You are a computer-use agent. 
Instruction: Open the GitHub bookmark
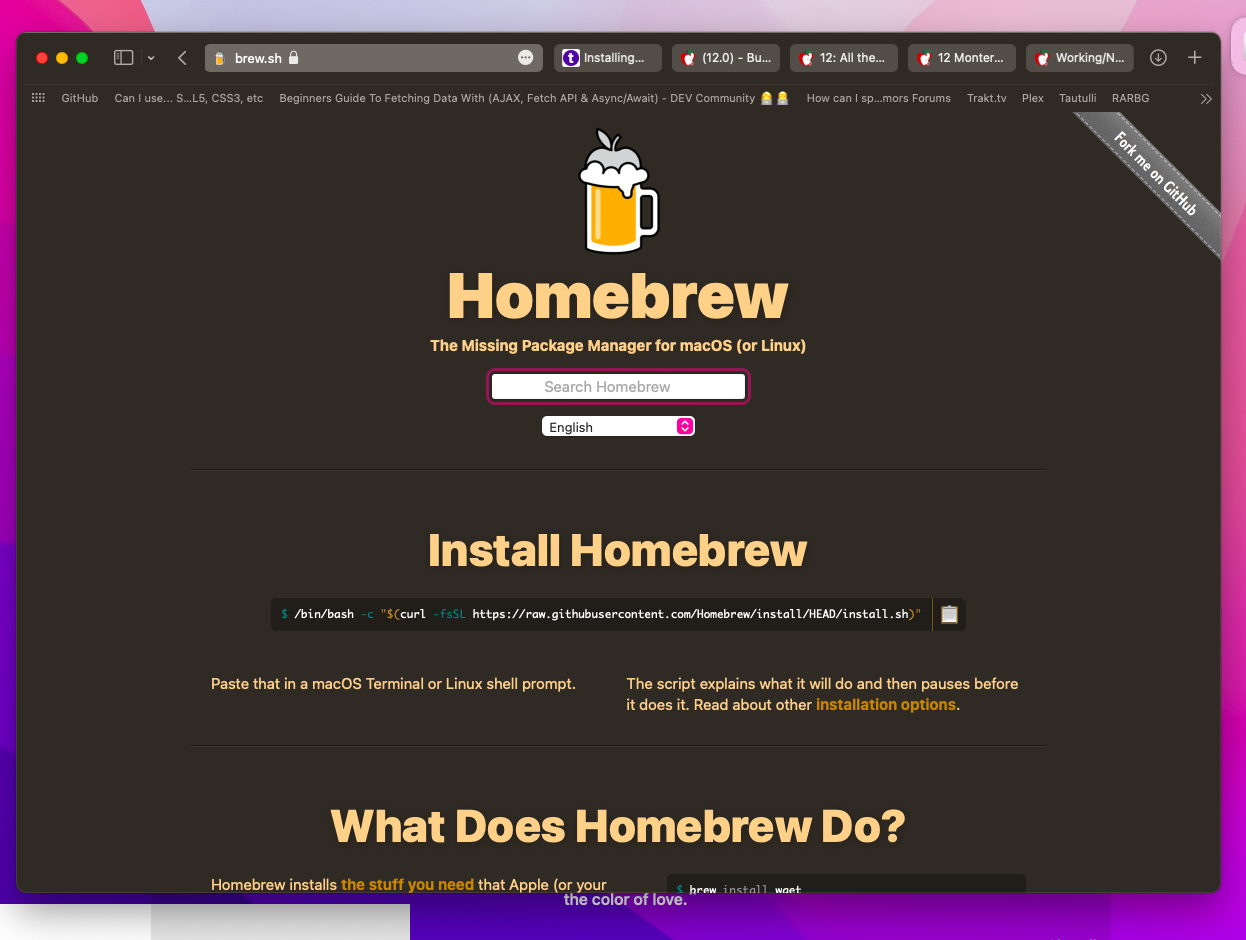[80, 98]
